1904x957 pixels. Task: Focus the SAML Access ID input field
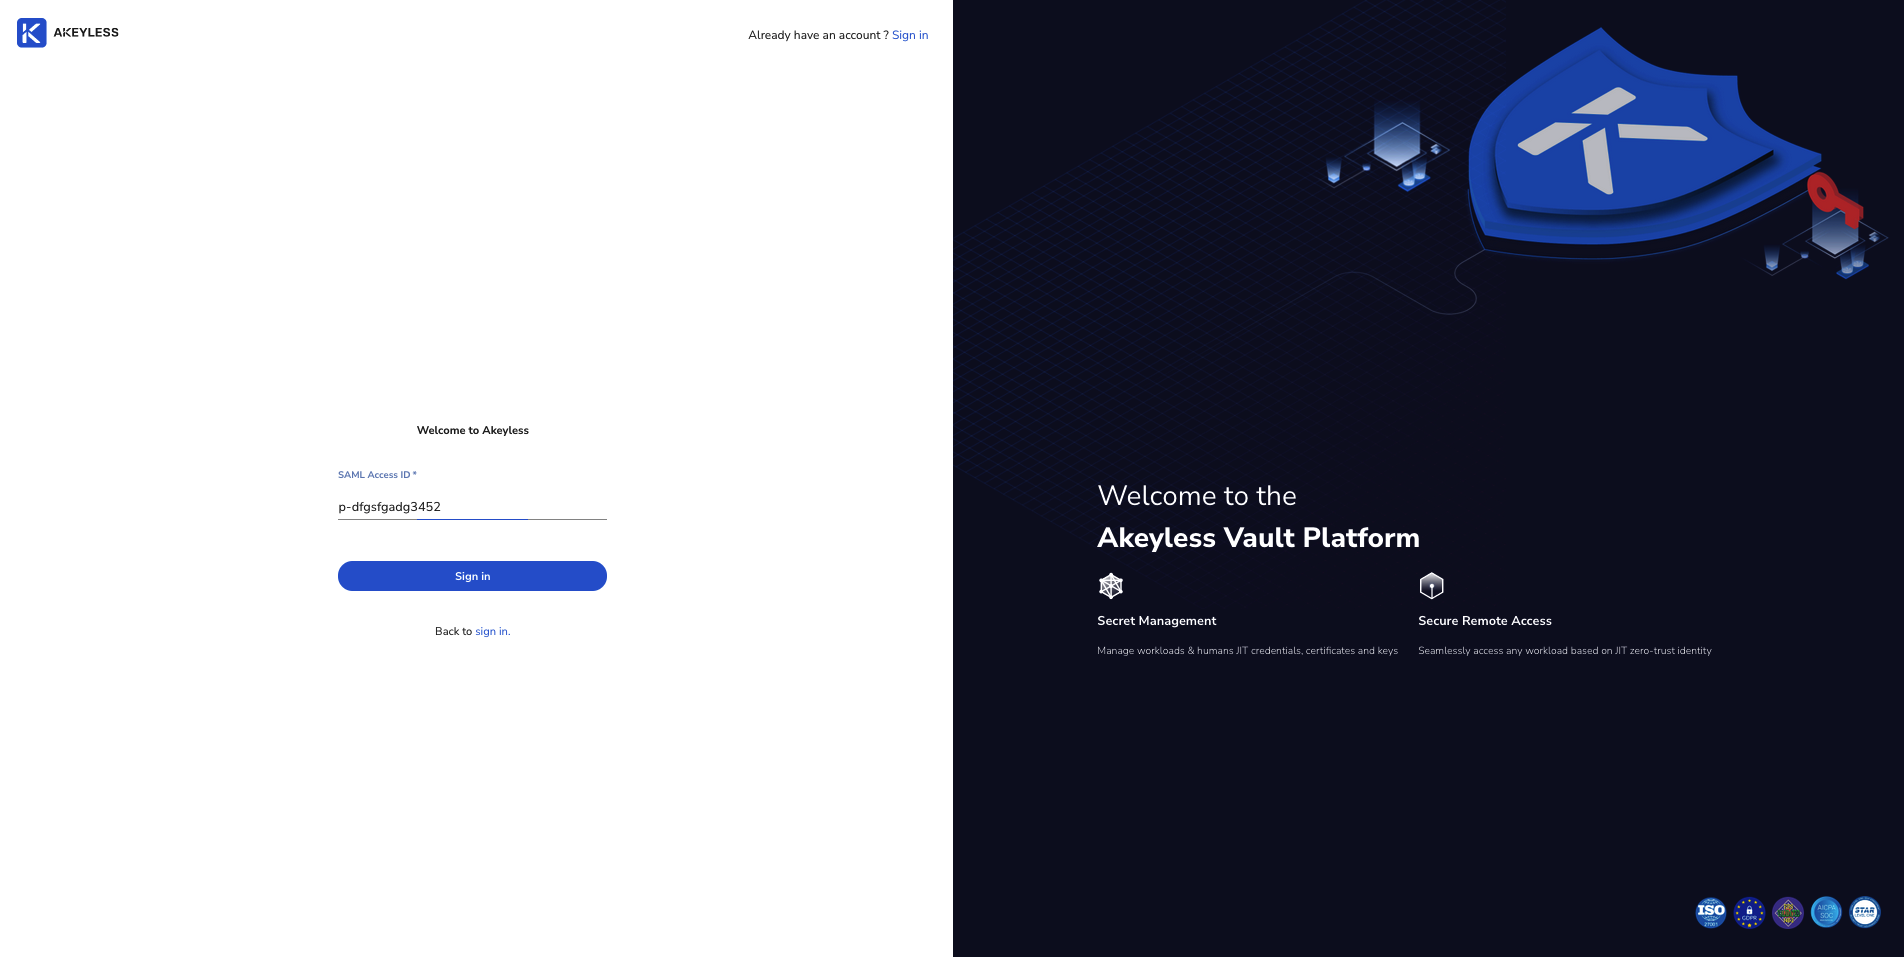(x=472, y=507)
